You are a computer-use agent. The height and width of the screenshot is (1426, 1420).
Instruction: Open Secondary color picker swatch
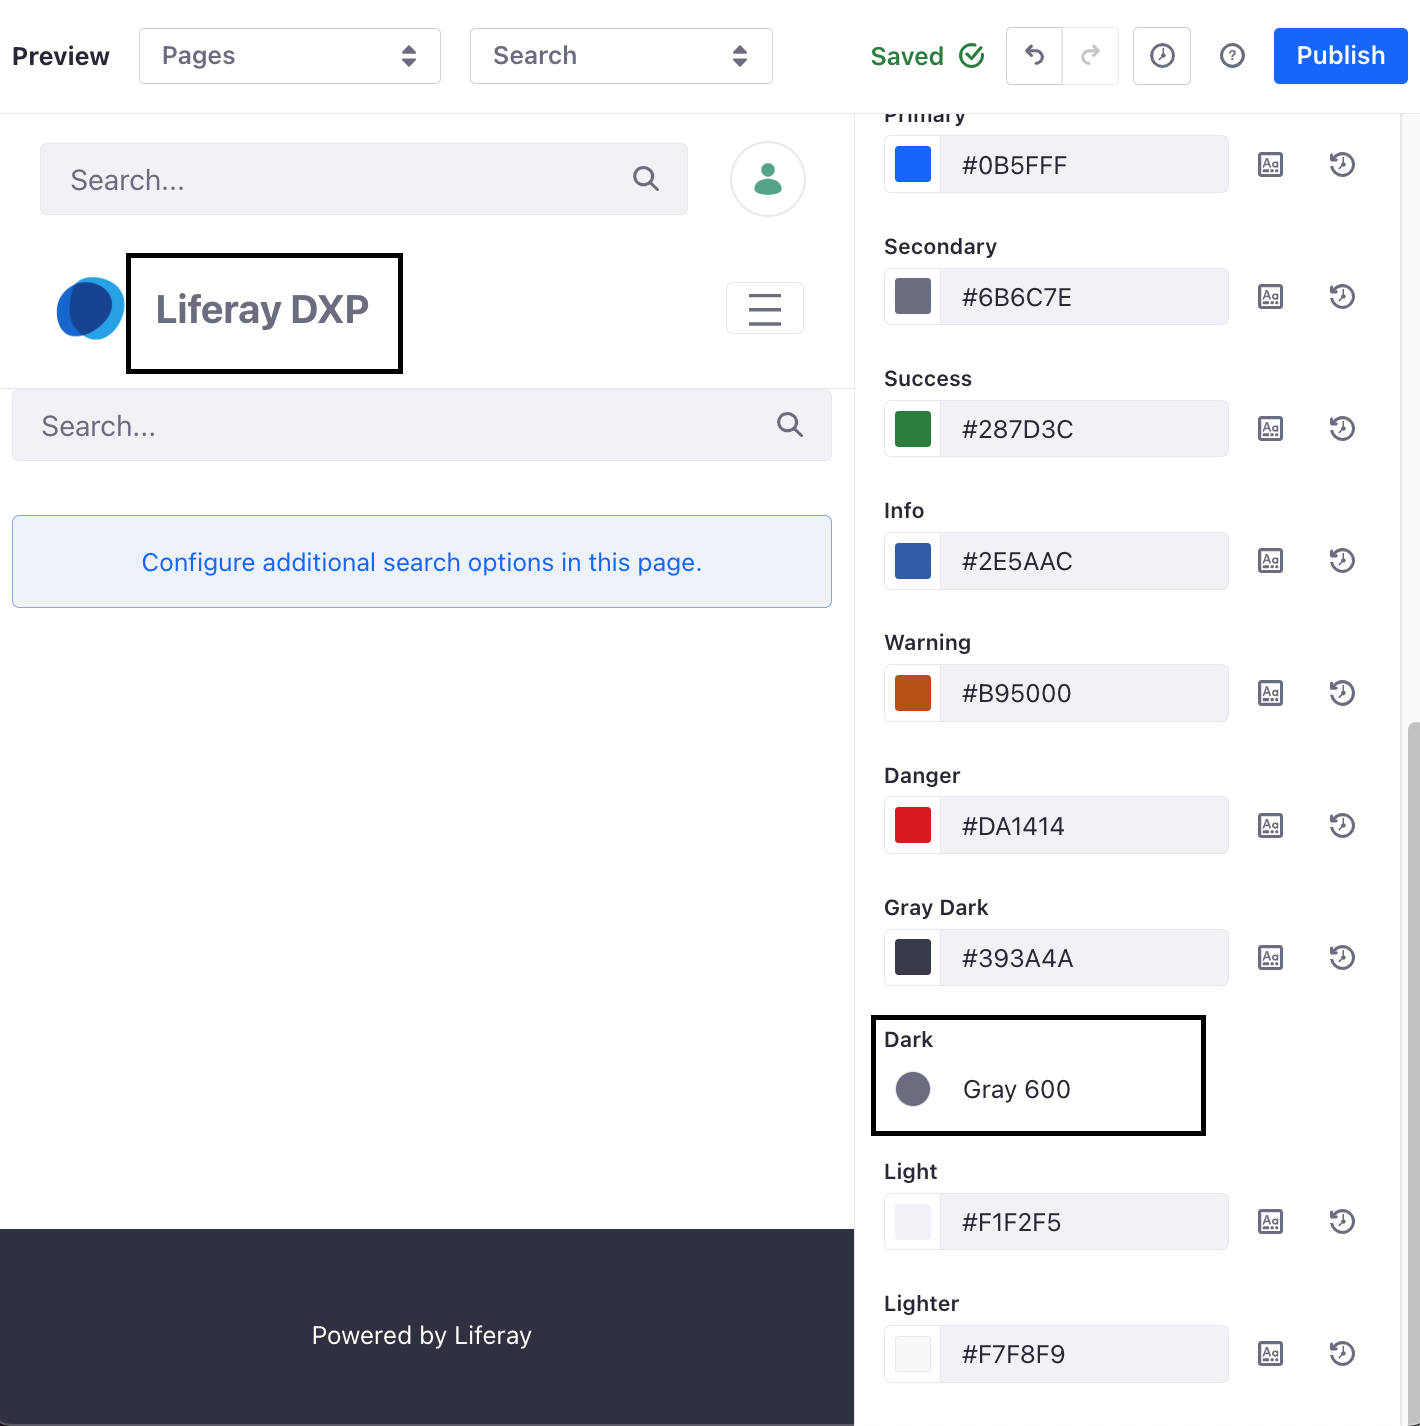pyautogui.click(x=913, y=296)
